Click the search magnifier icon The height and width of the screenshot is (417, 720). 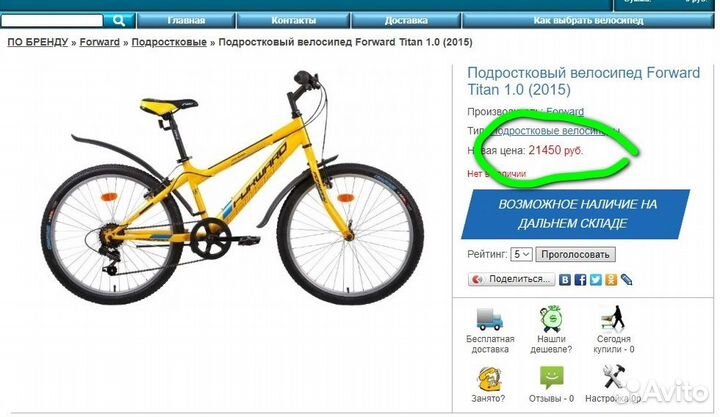click(x=119, y=21)
